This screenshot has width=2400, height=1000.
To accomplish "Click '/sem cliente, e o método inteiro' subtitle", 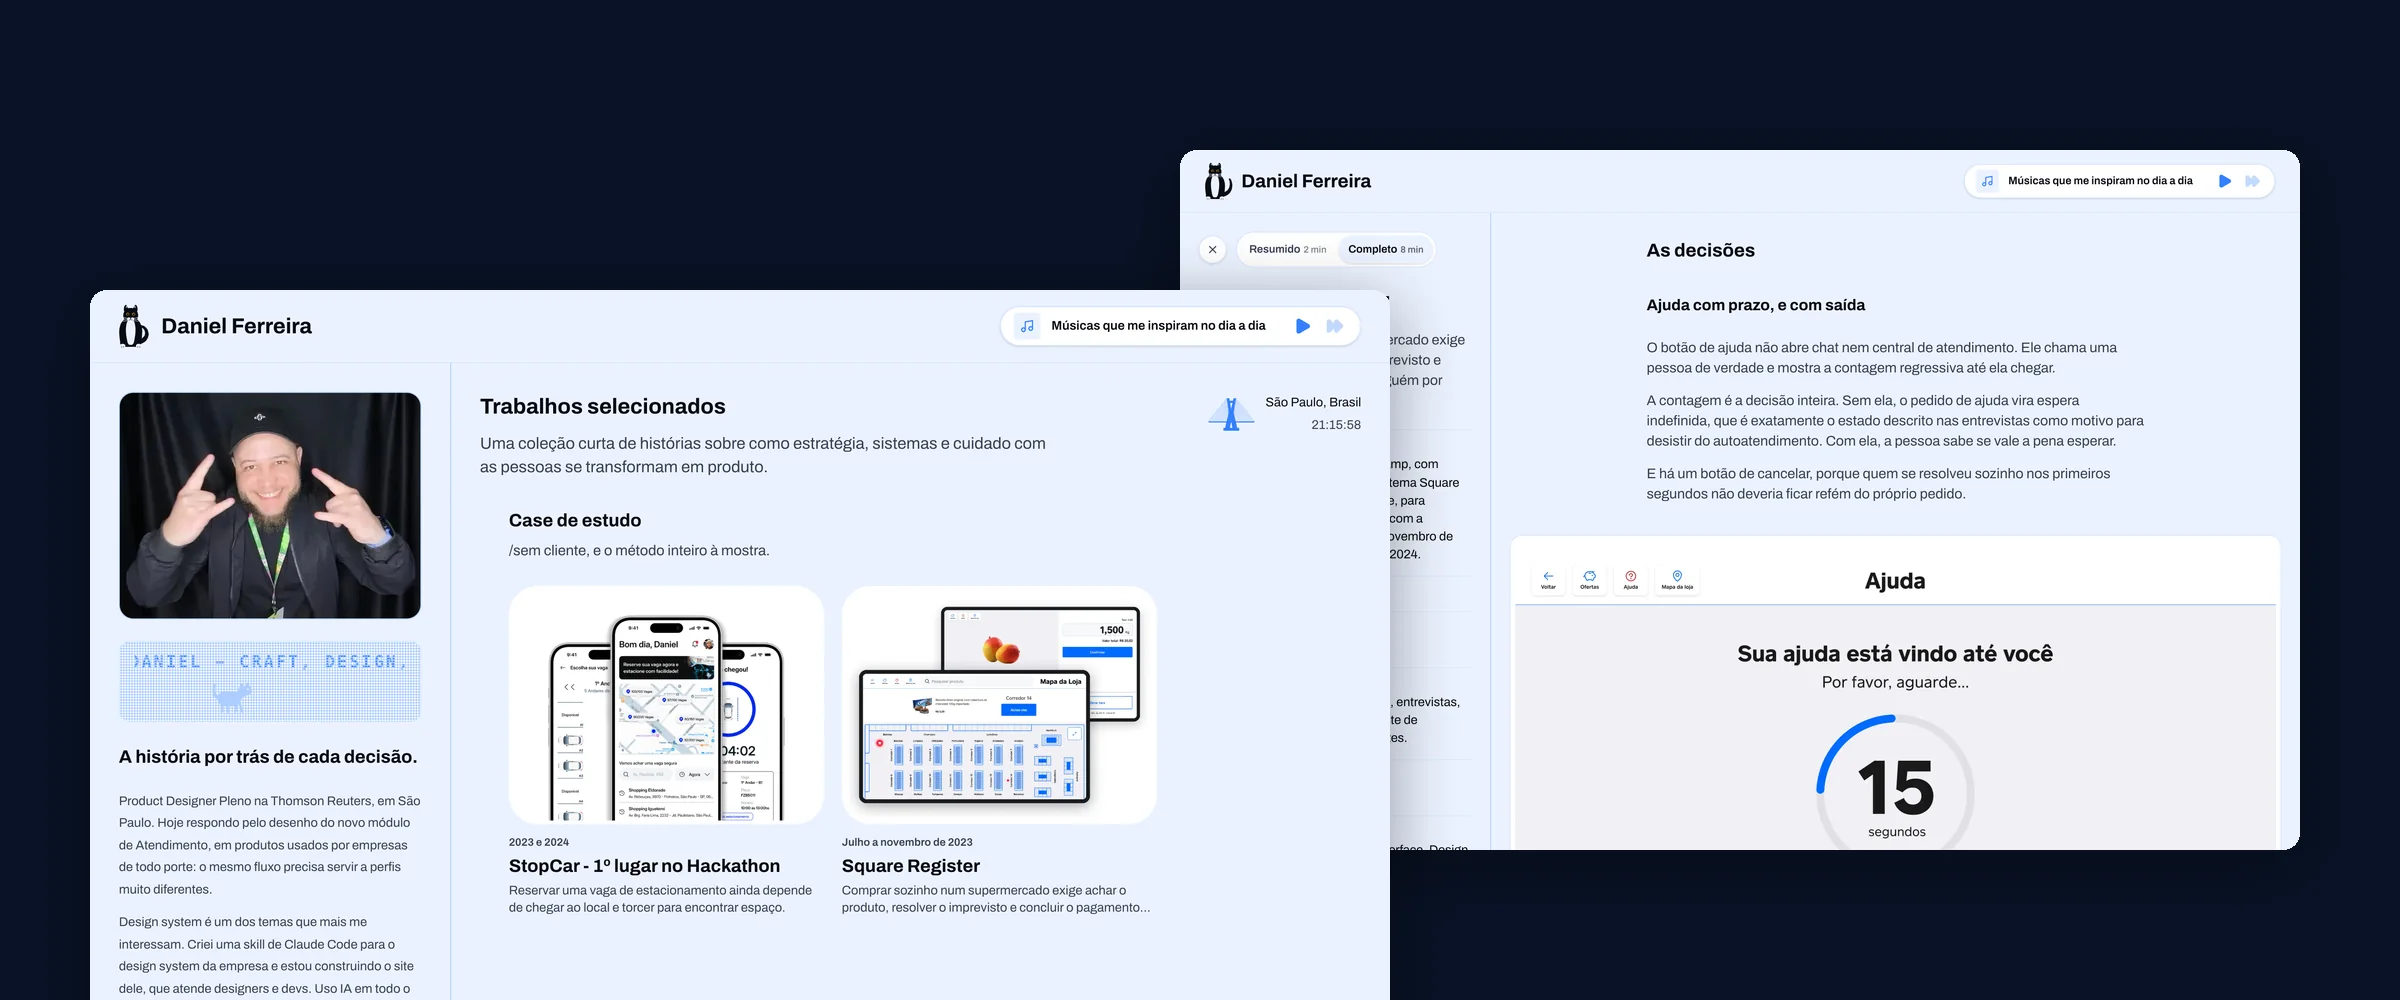I will point(639,551).
